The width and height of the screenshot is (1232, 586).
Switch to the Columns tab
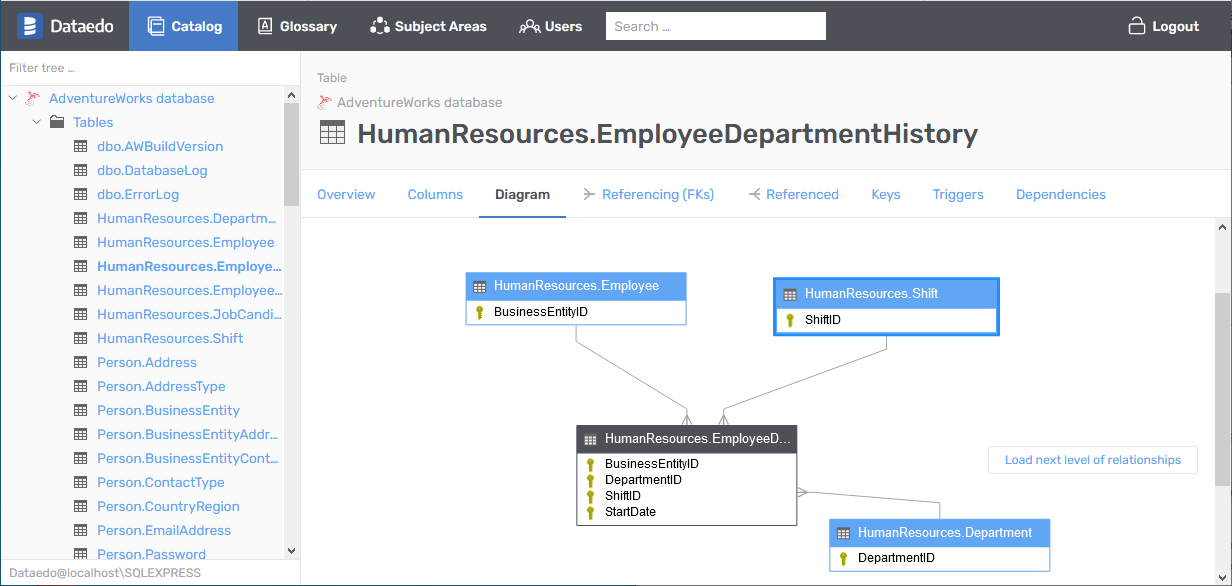pyautogui.click(x=435, y=194)
